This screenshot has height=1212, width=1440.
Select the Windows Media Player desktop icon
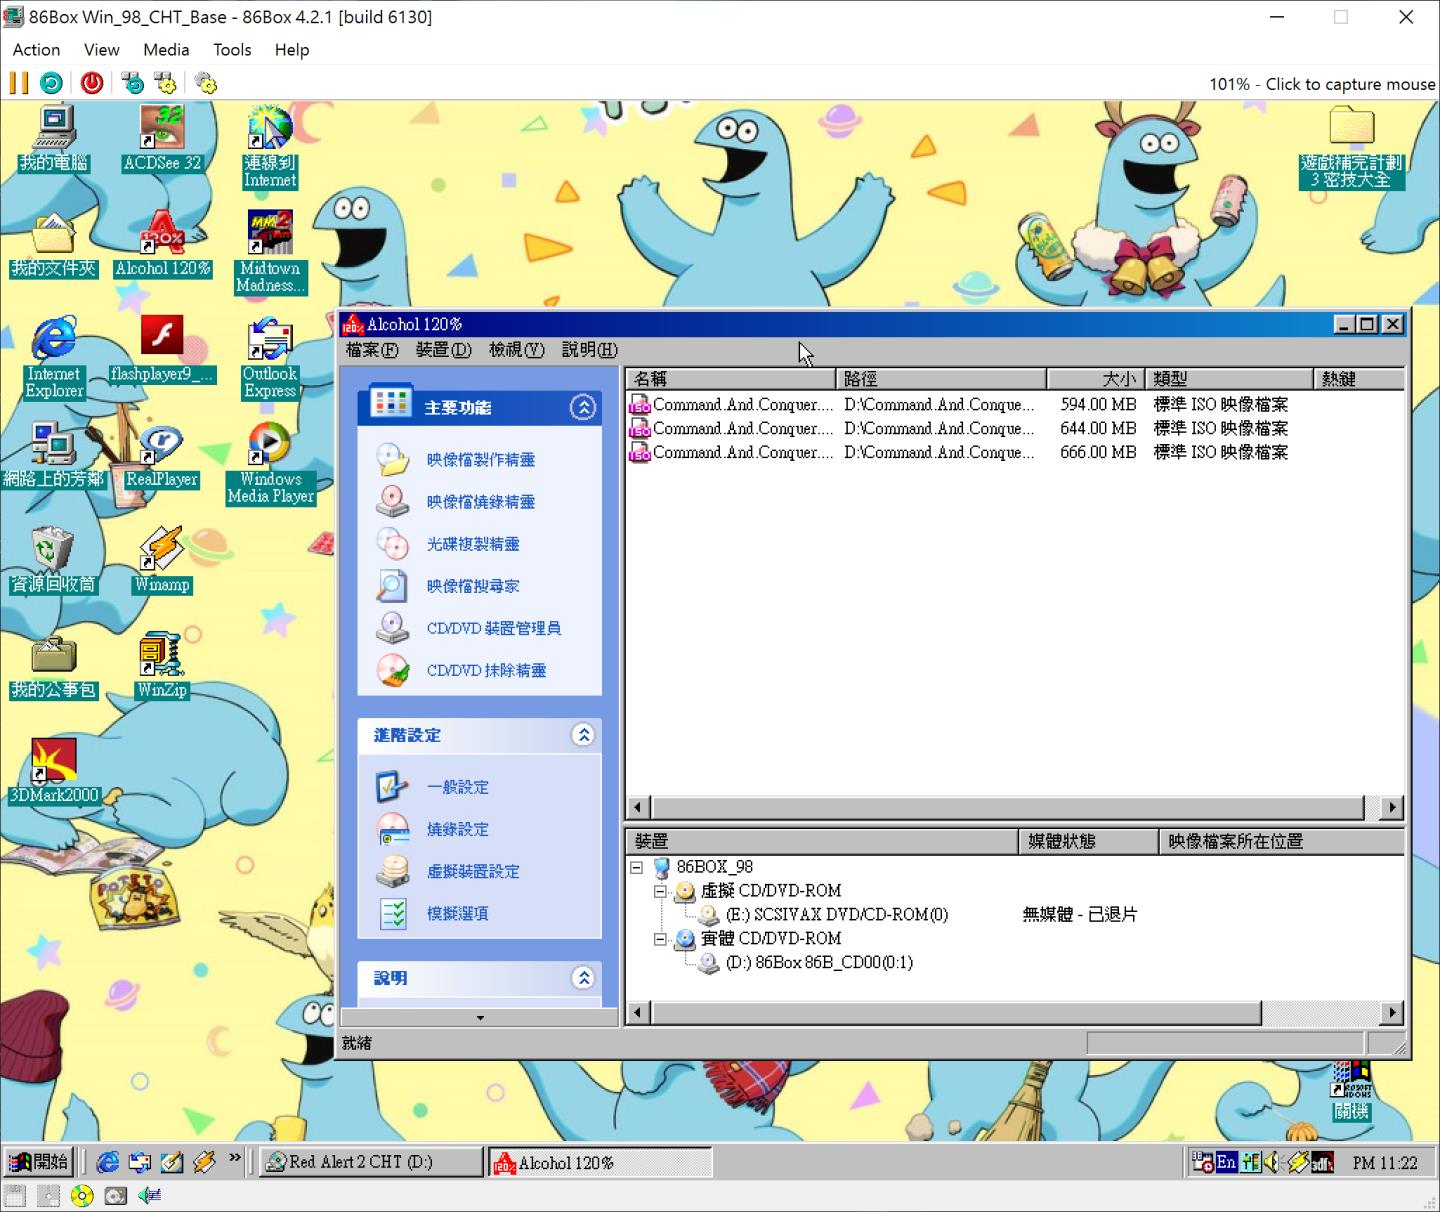click(270, 463)
